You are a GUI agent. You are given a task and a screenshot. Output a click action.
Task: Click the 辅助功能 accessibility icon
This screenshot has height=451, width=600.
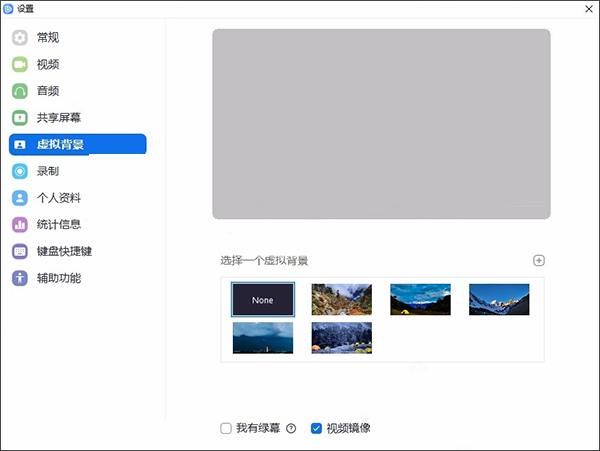(20, 278)
